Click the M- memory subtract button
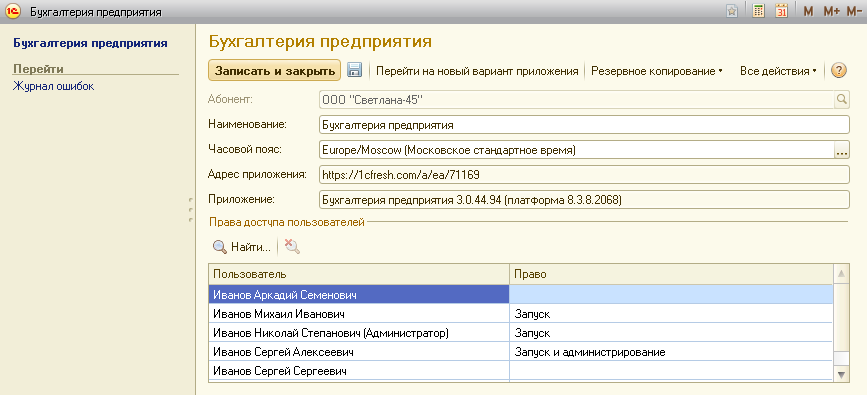This screenshot has width=867, height=395. click(855, 12)
